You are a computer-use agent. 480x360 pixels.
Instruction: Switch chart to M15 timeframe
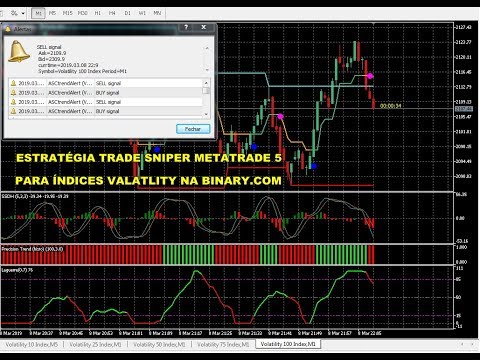click(68, 13)
